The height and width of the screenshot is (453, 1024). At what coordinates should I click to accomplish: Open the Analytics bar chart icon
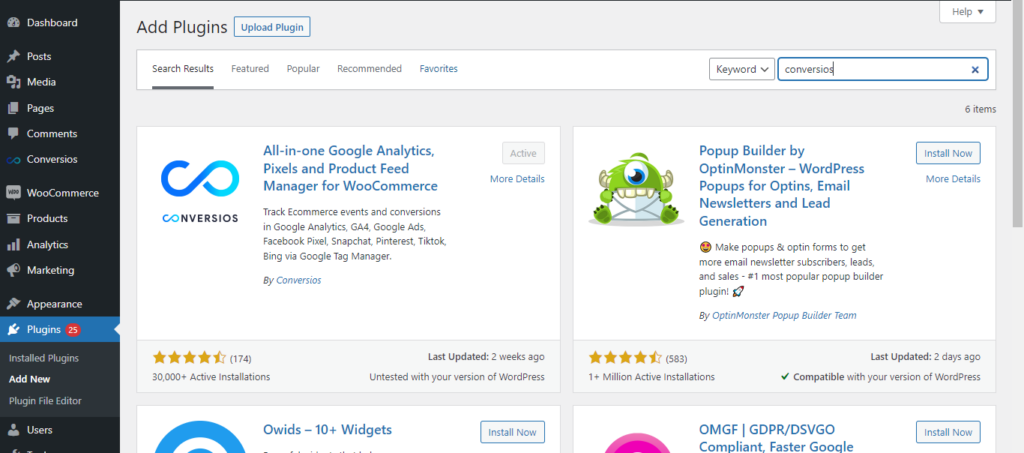pyautogui.click(x=13, y=245)
